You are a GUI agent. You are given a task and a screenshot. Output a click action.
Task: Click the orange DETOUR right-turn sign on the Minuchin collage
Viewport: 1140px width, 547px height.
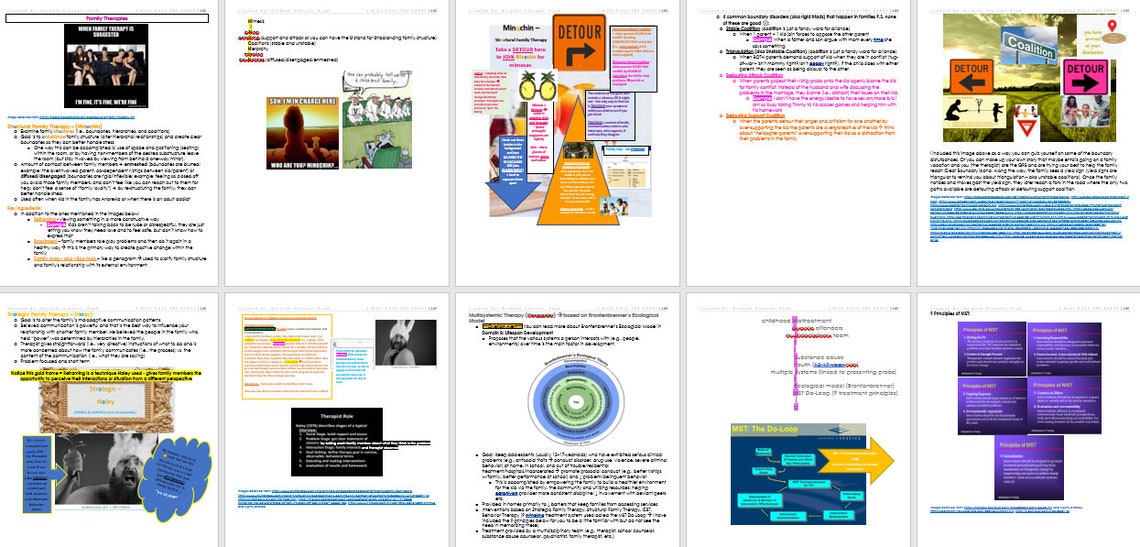pyautogui.click(x=579, y=43)
